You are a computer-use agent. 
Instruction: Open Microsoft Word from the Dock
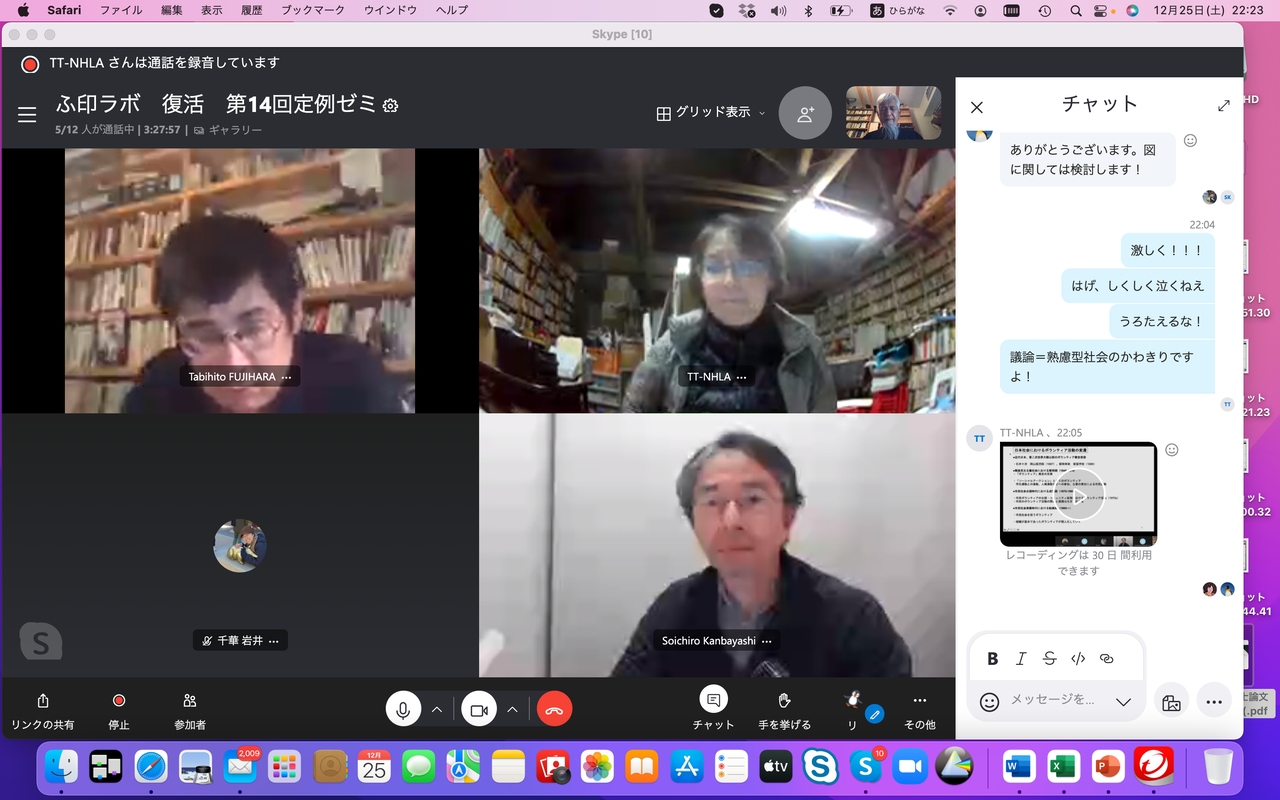(1018, 767)
